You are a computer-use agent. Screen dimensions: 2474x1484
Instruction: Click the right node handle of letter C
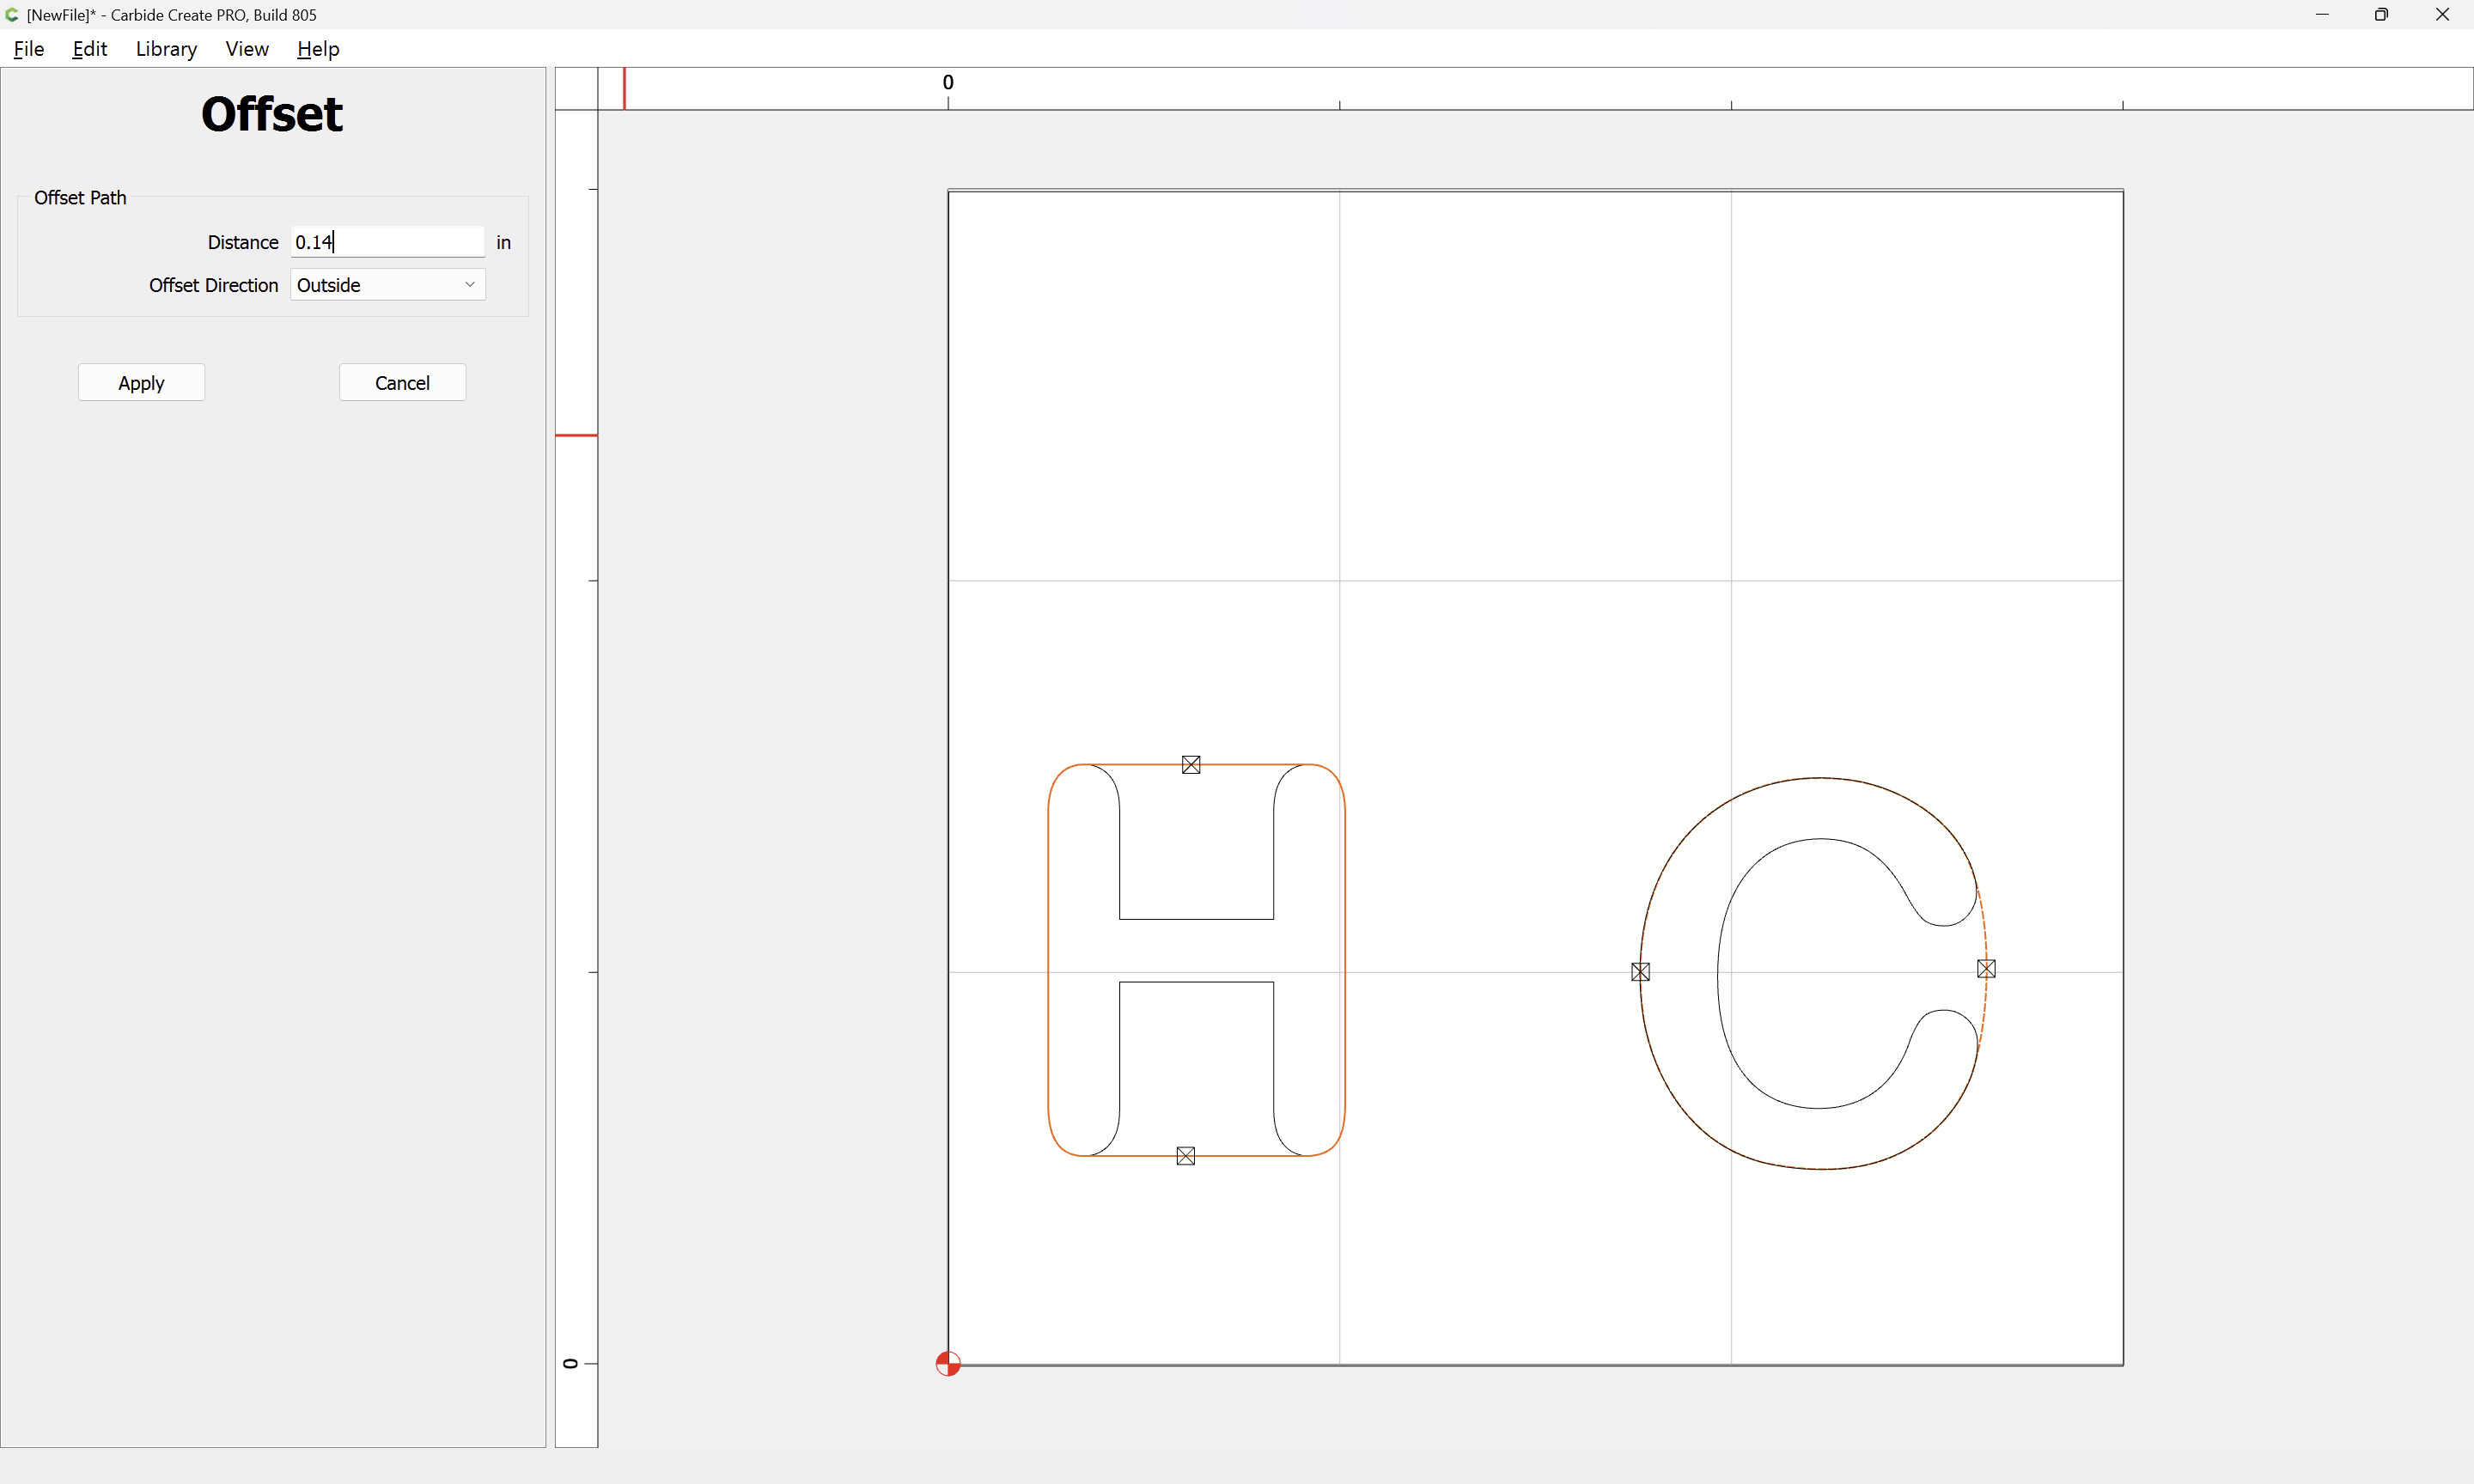(1987, 968)
